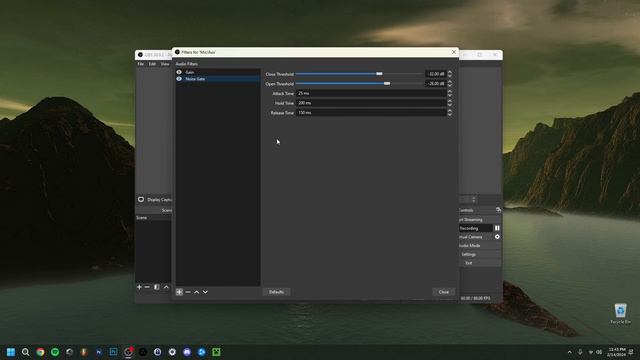Viewport: 640px width, 360px height.
Task: Click the Open Threshold dB value field
Action: pyautogui.click(x=435, y=84)
